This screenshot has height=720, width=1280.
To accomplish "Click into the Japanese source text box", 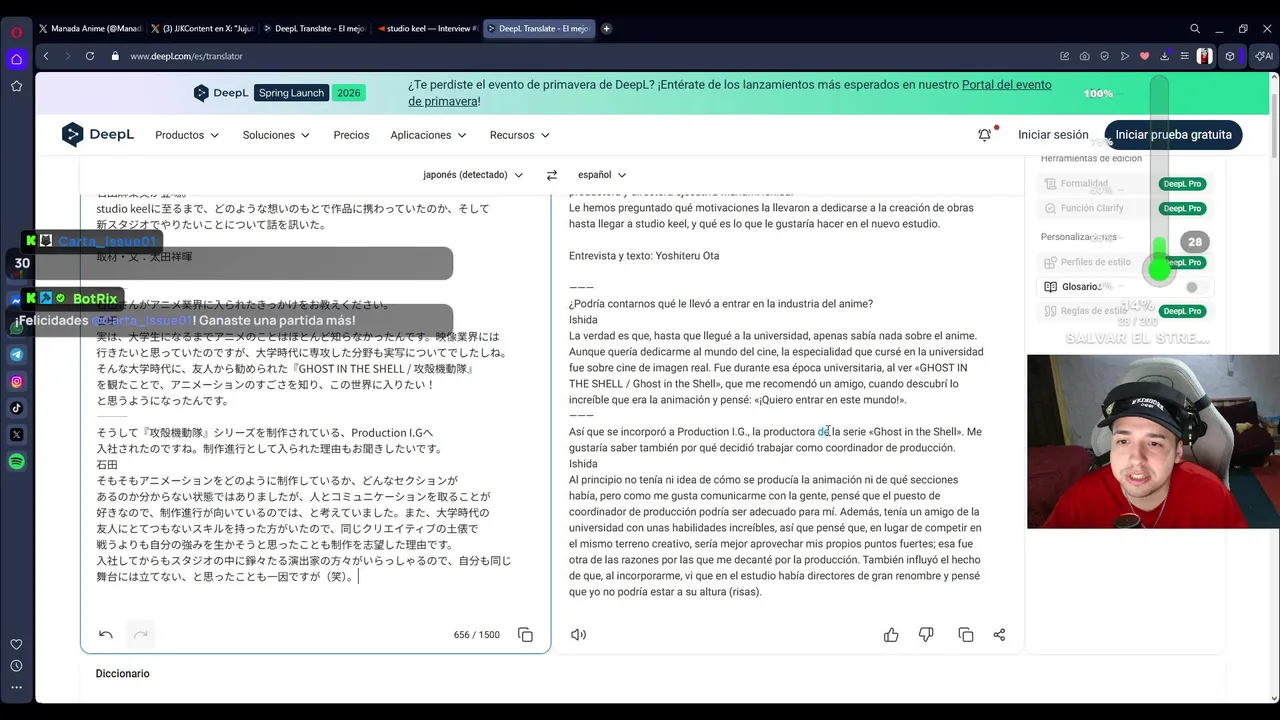I will [315, 400].
